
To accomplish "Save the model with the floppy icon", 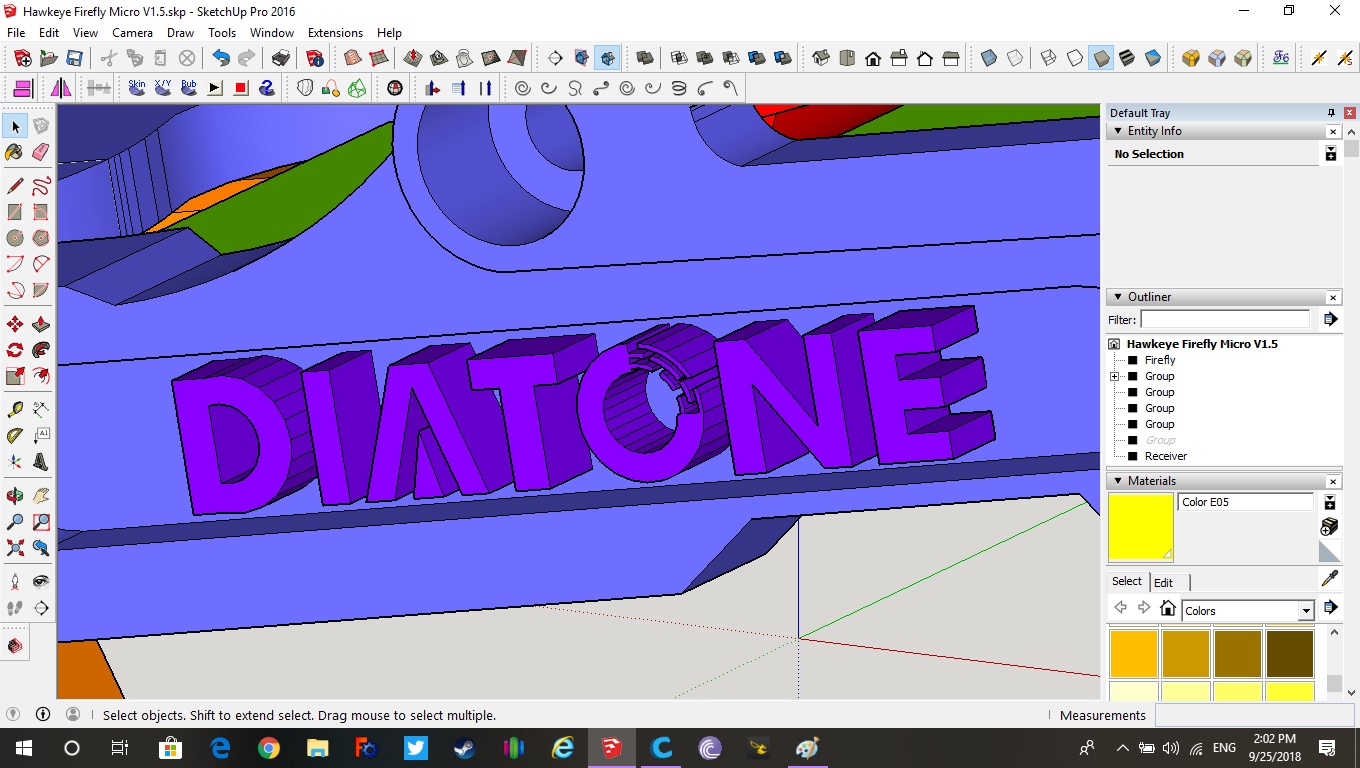I will pos(74,58).
